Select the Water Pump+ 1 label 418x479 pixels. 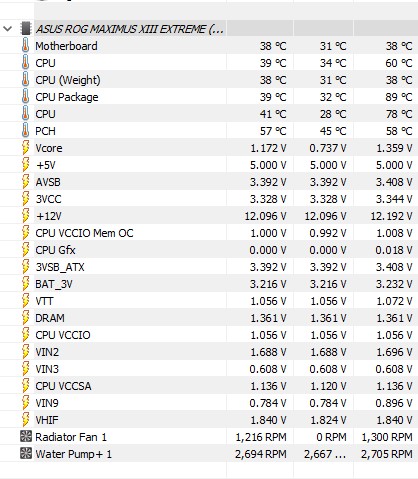(x=74, y=454)
